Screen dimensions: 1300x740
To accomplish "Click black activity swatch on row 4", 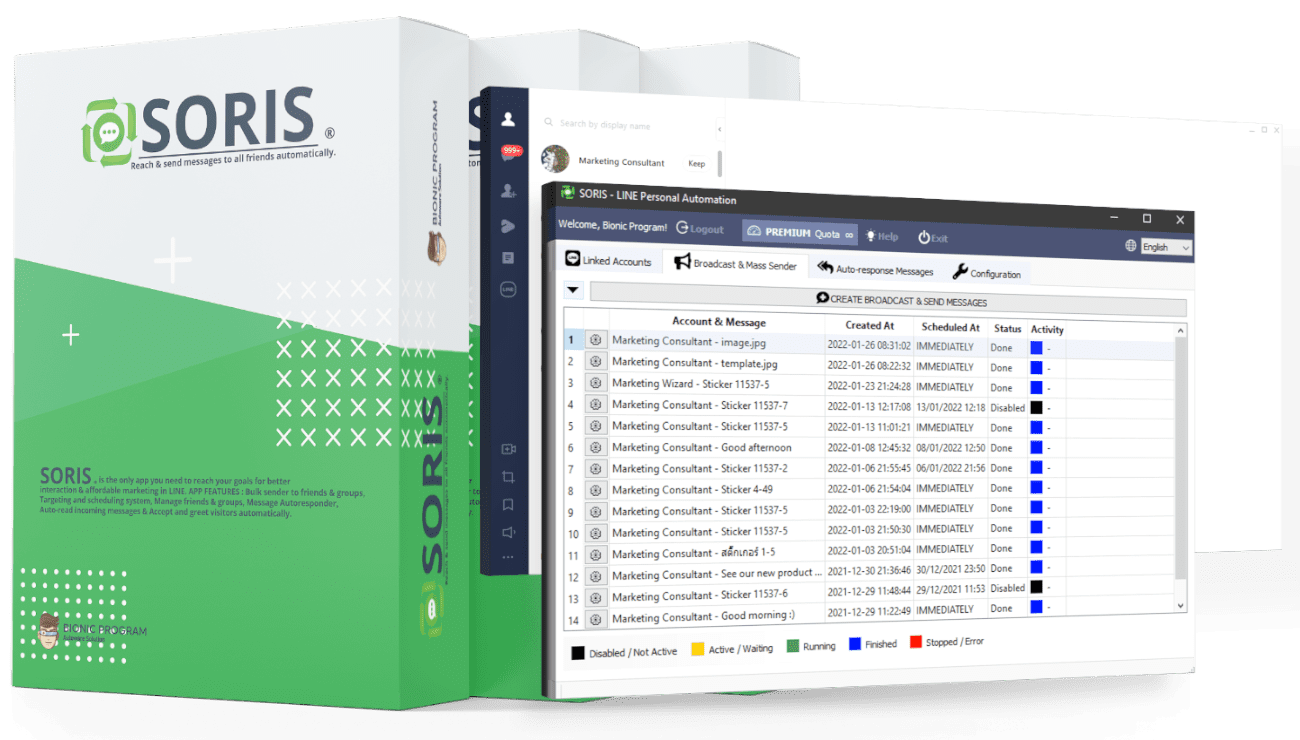I will click(1036, 407).
